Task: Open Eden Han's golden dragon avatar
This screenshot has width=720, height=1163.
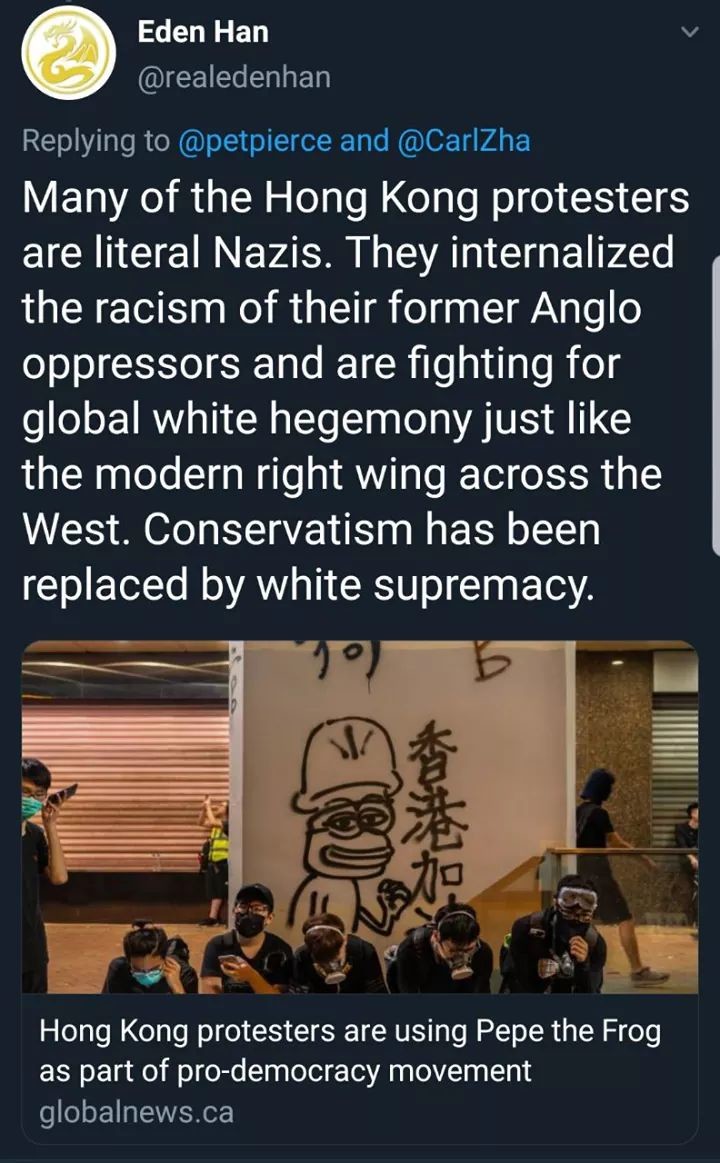Action: pyautogui.click(x=68, y=53)
